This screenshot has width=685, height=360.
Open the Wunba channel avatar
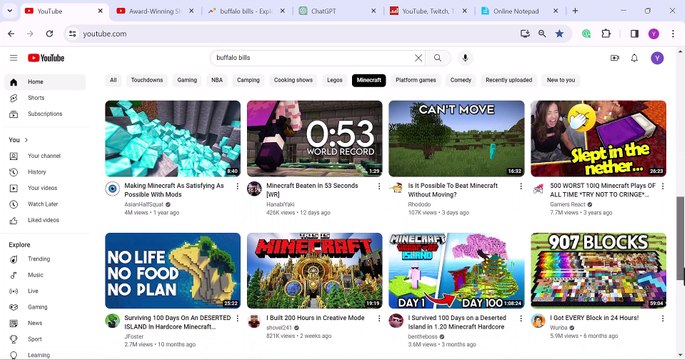(x=538, y=321)
